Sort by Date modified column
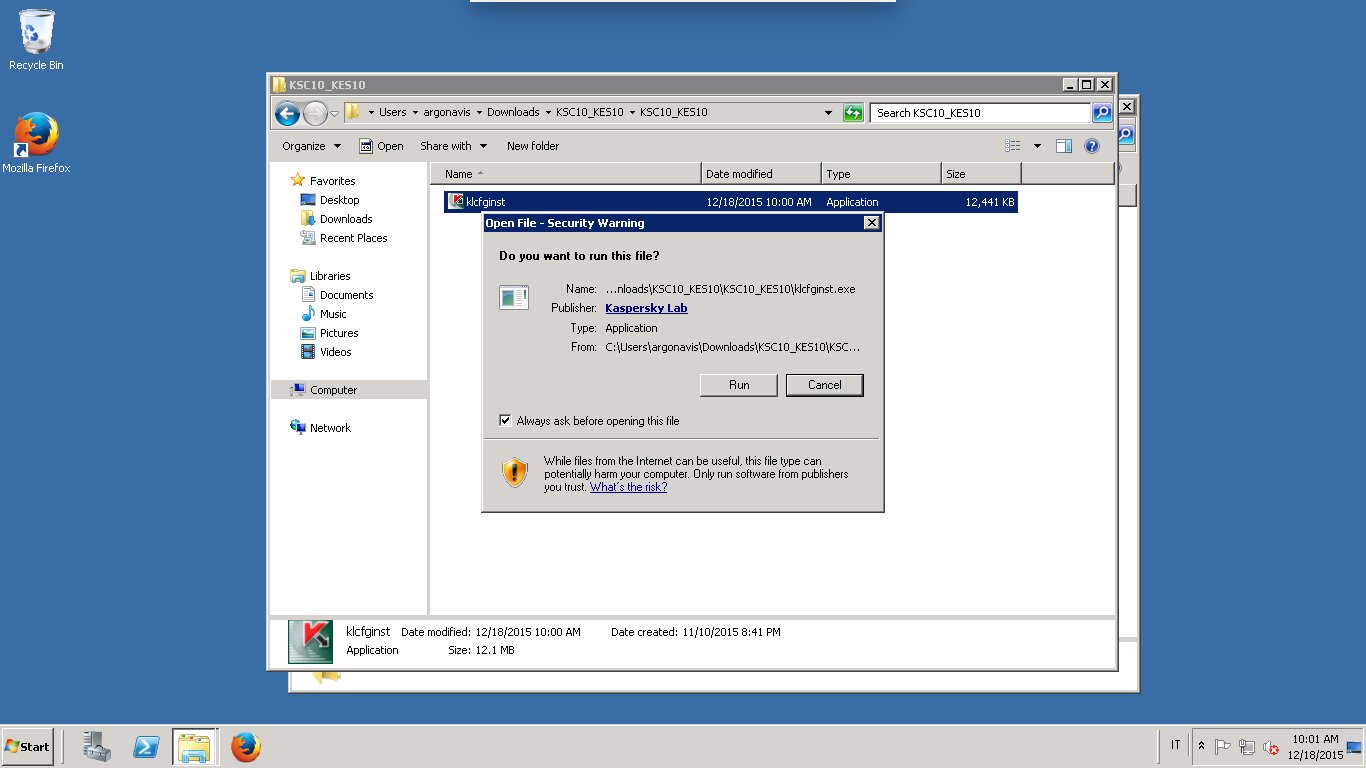Image resolution: width=1366 pixels, height=768 pixels. coord(761,174)
